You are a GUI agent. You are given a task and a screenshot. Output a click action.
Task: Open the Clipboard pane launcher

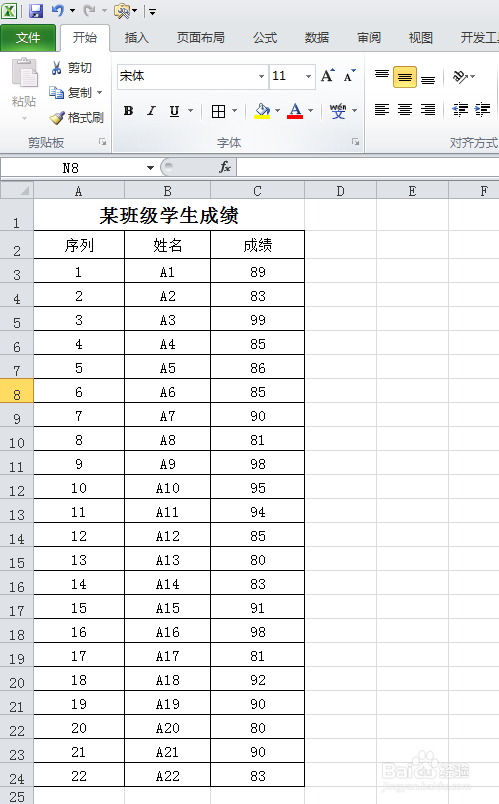[x=103, y=142]
